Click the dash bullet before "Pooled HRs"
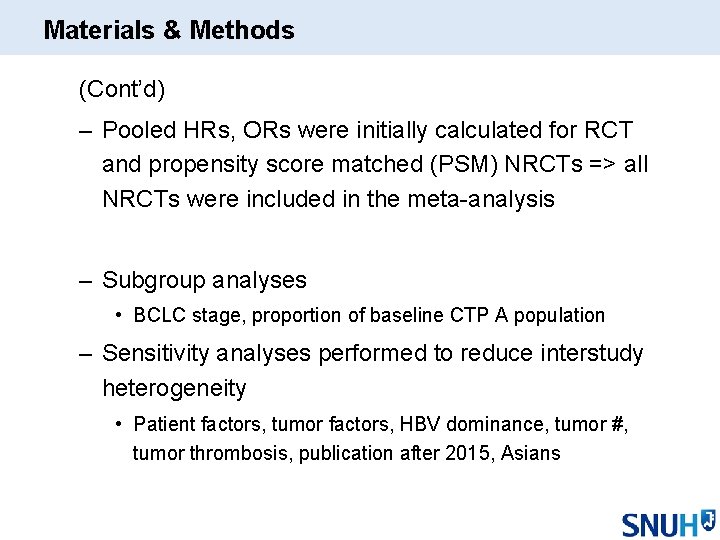Screen dimensions: 720x540 [85, 130]
